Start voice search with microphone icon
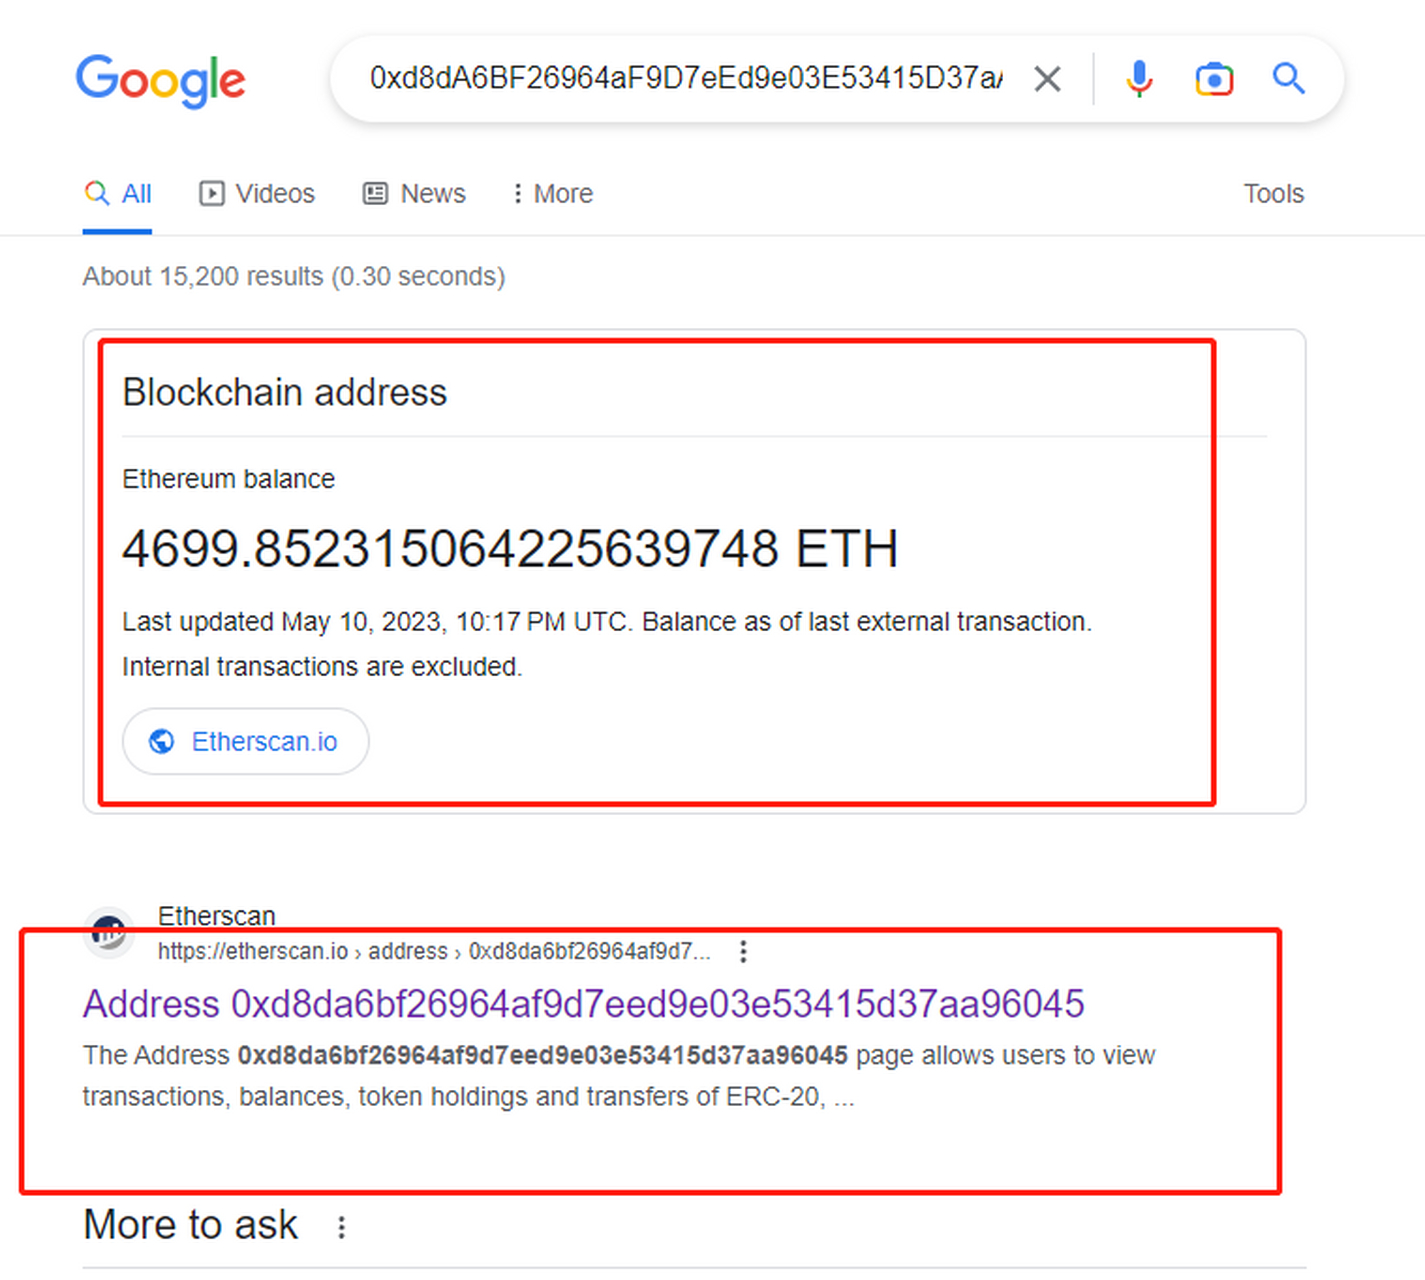The image size is (1425, 1280). [1139, 79]
